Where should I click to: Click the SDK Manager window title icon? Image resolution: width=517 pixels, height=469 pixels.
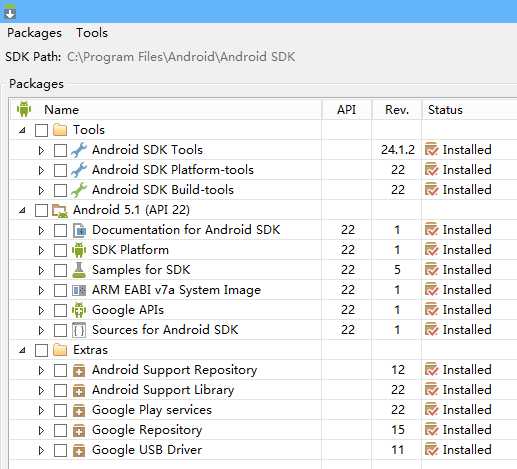[x=10, y=11]
